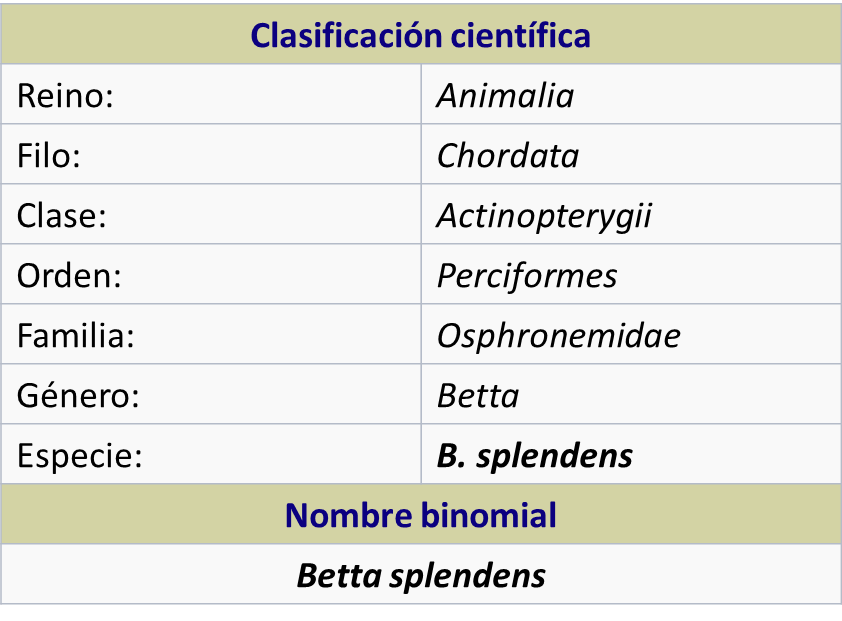Select the "Familia:" row label
The height and width of the screenshot is (621, 842).
point(76,336)
